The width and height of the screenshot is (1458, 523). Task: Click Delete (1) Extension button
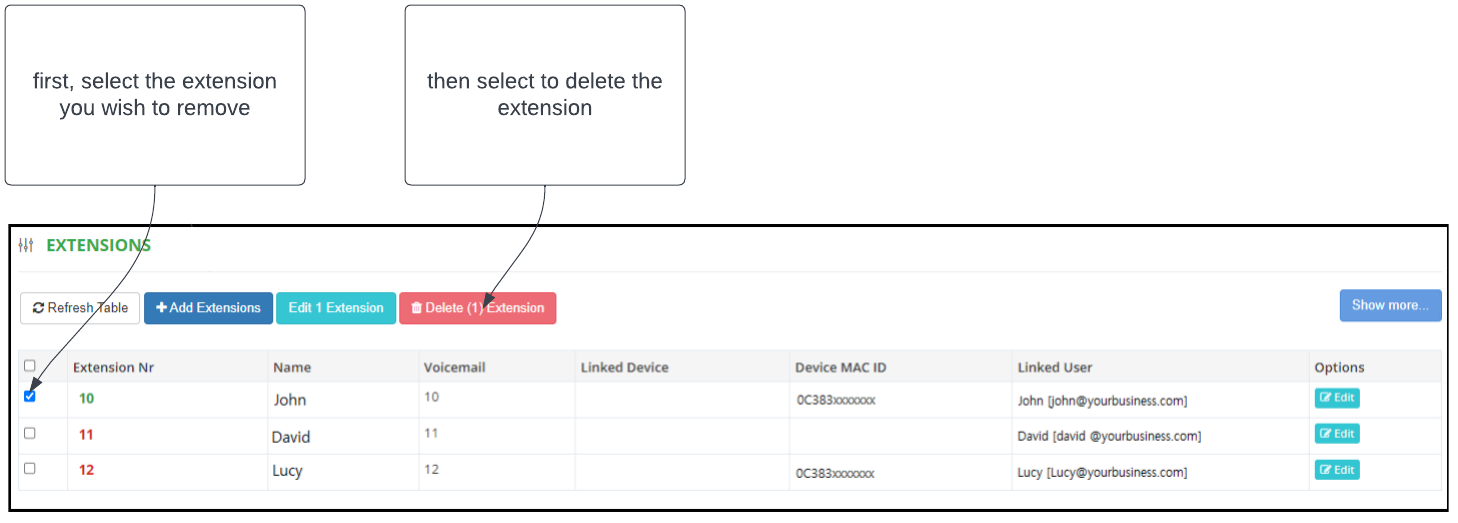(x=477, y=308)
